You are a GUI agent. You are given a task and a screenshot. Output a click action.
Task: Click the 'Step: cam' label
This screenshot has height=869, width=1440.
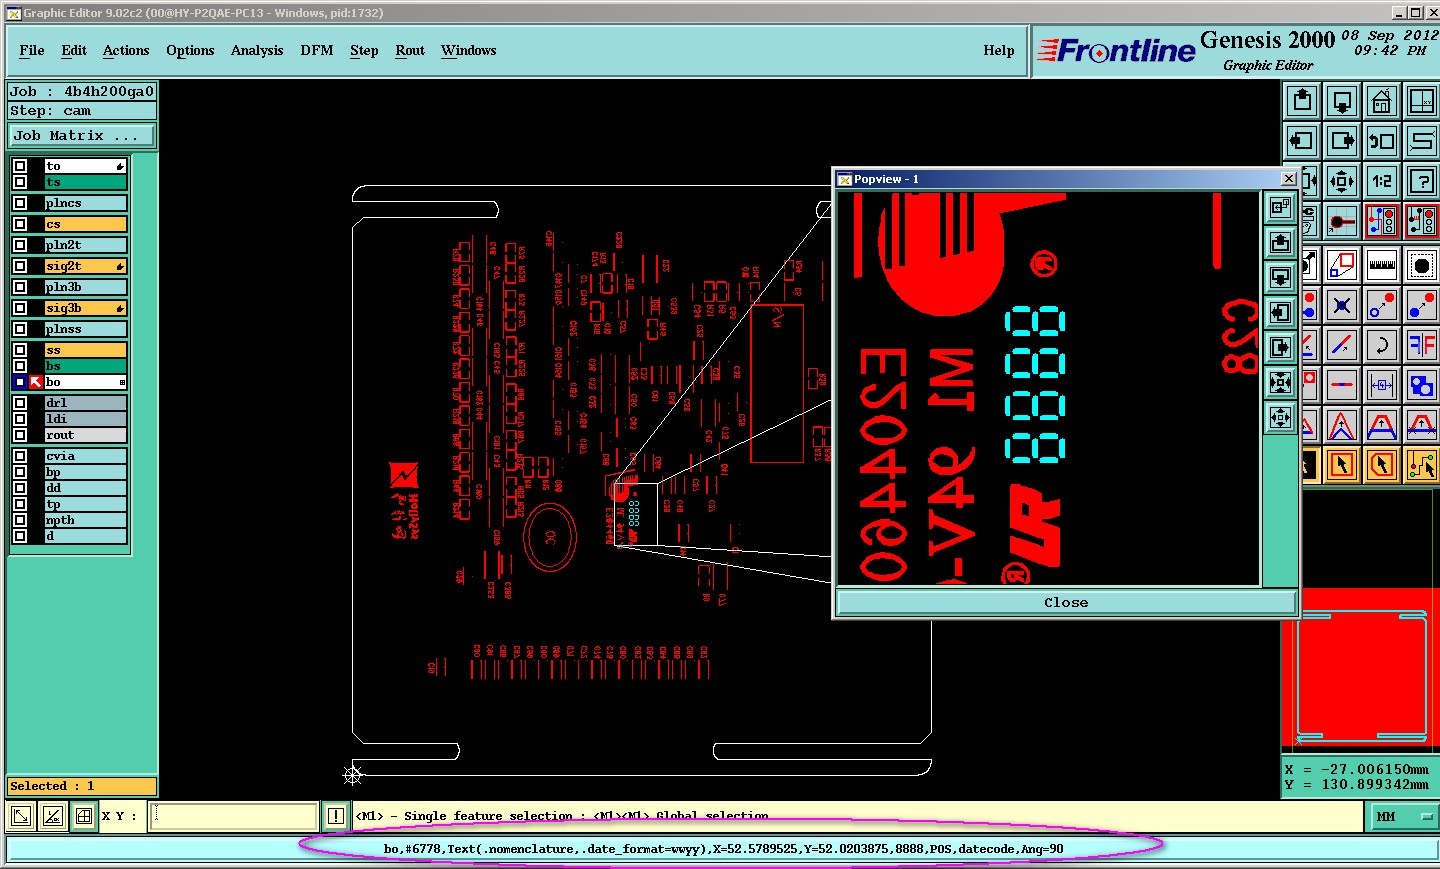coord(50,111)
